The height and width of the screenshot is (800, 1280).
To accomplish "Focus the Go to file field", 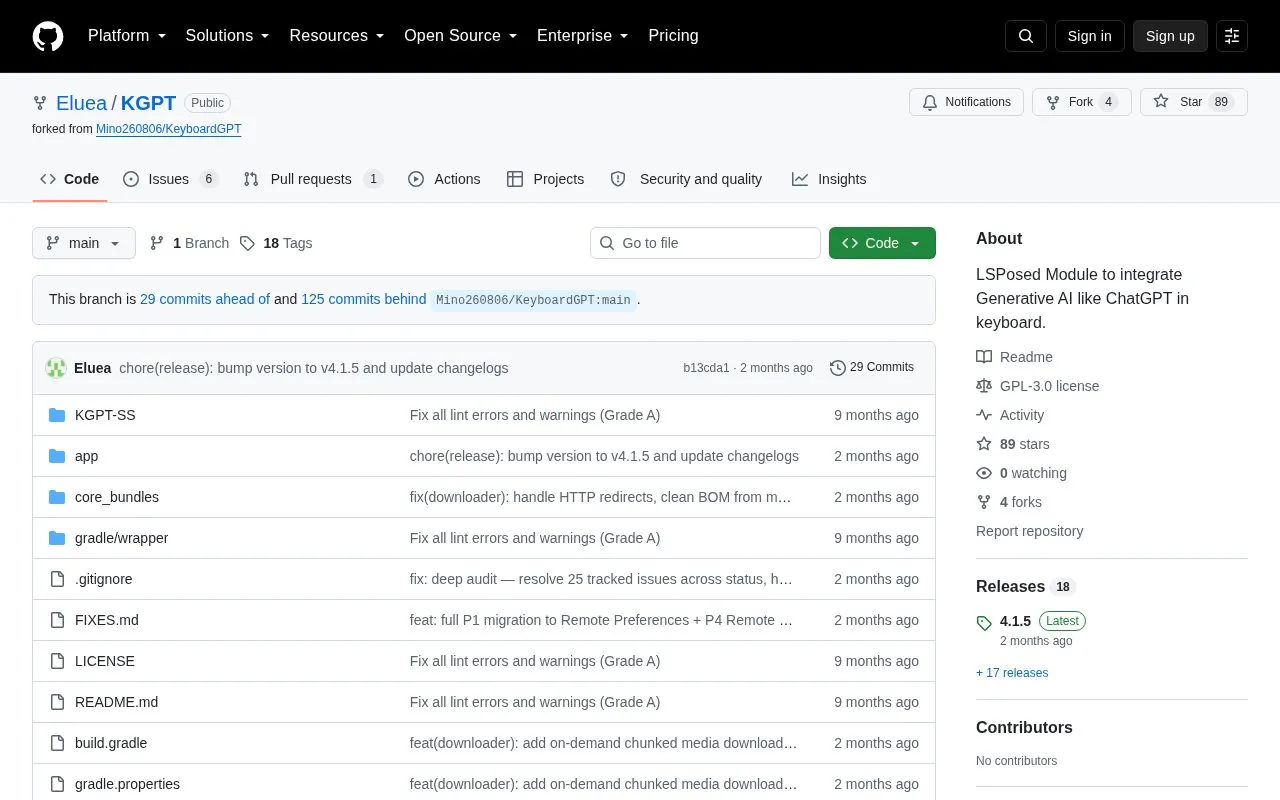I will click(x=705, y=243).
